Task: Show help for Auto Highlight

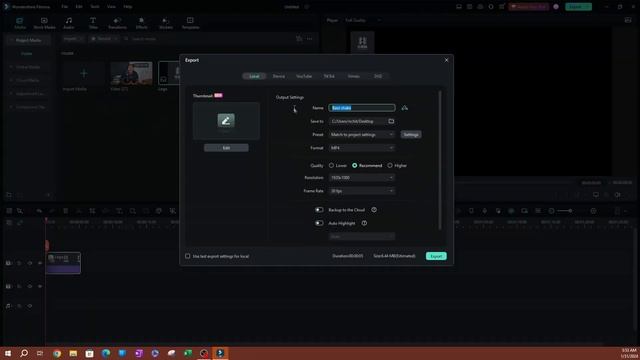Action: point(364,223)
